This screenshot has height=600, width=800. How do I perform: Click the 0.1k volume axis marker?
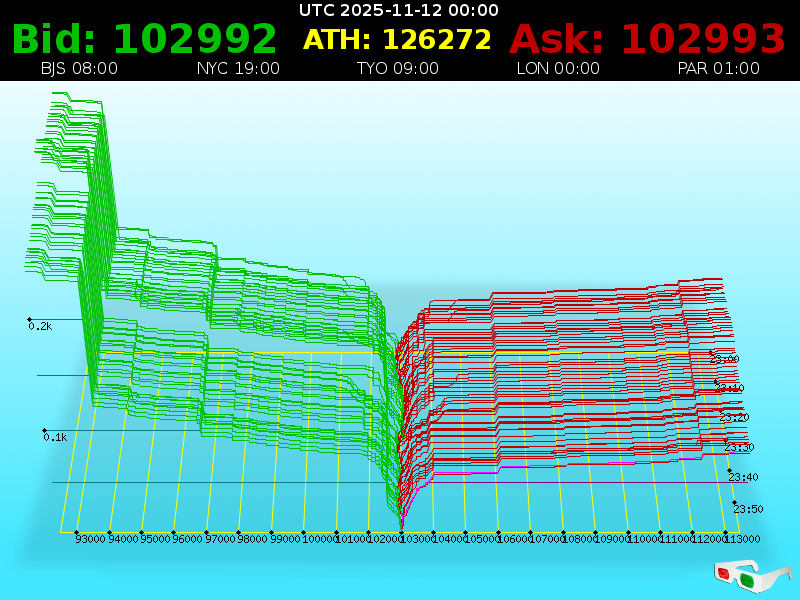pos(54,437)
